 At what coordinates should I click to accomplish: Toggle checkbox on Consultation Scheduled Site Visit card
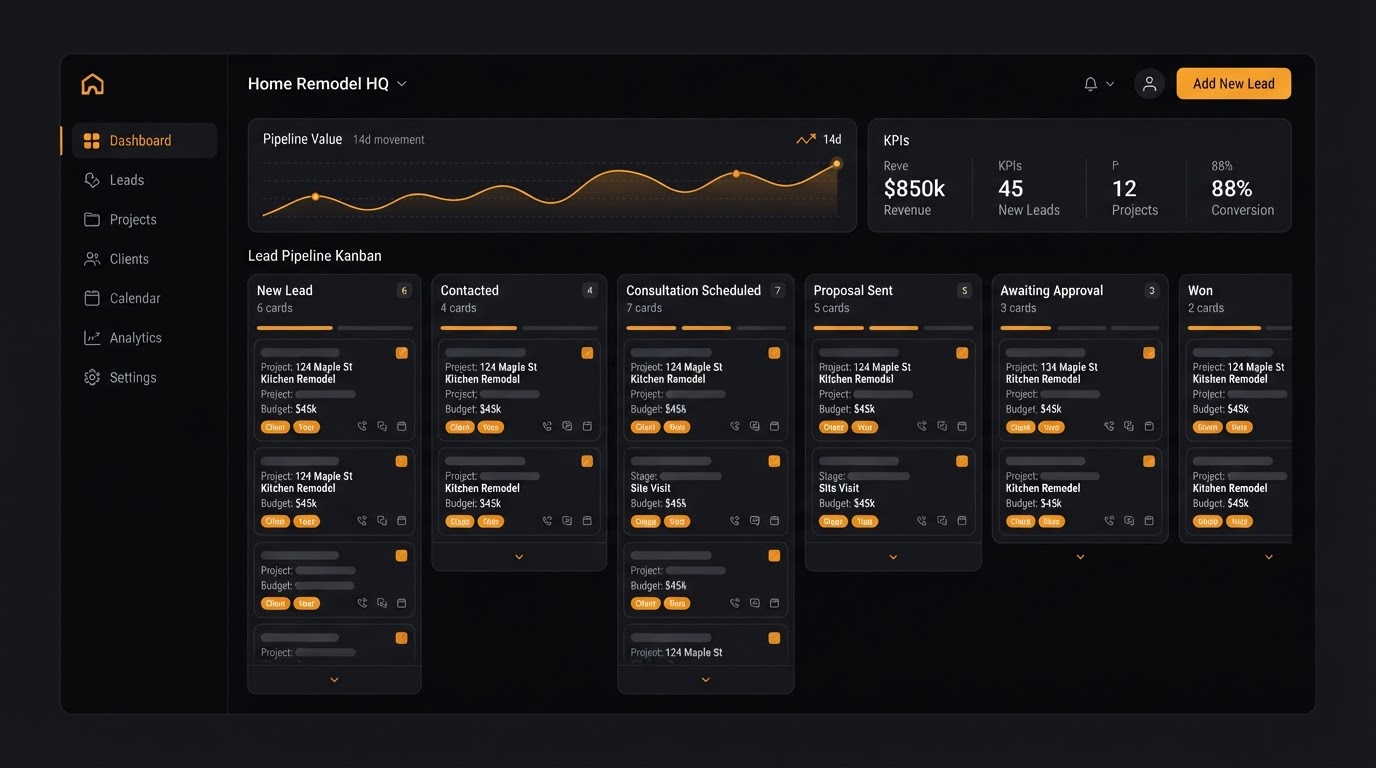click(774, 461)
